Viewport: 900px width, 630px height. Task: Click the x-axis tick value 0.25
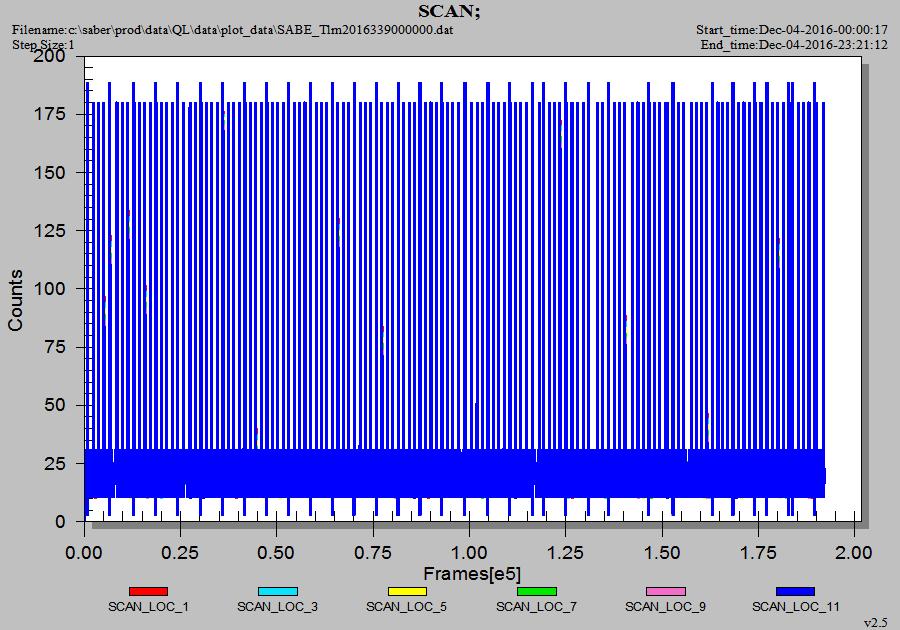click(180, 553)
